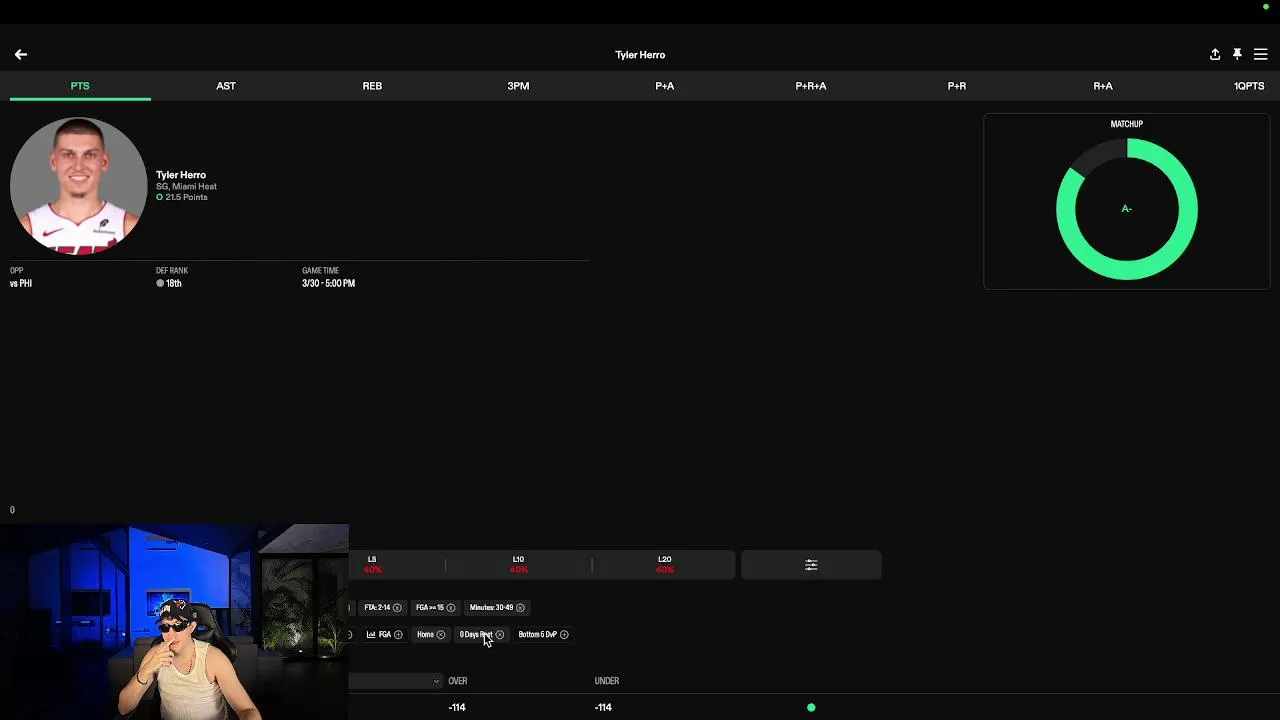Go back using the left arrow icon
1280x720 pixels.
pos(21,55)
